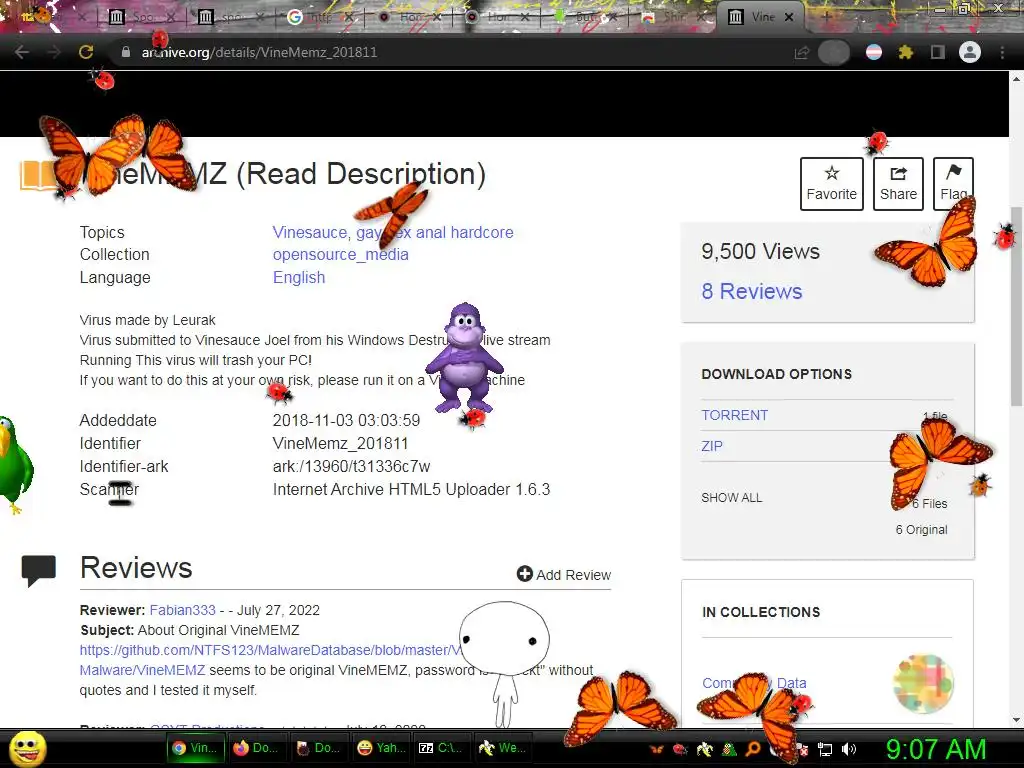Click the magnifier tray icon
Image resolution: width=1024 pixels, height=768 pixels.
tap(753, 749)
